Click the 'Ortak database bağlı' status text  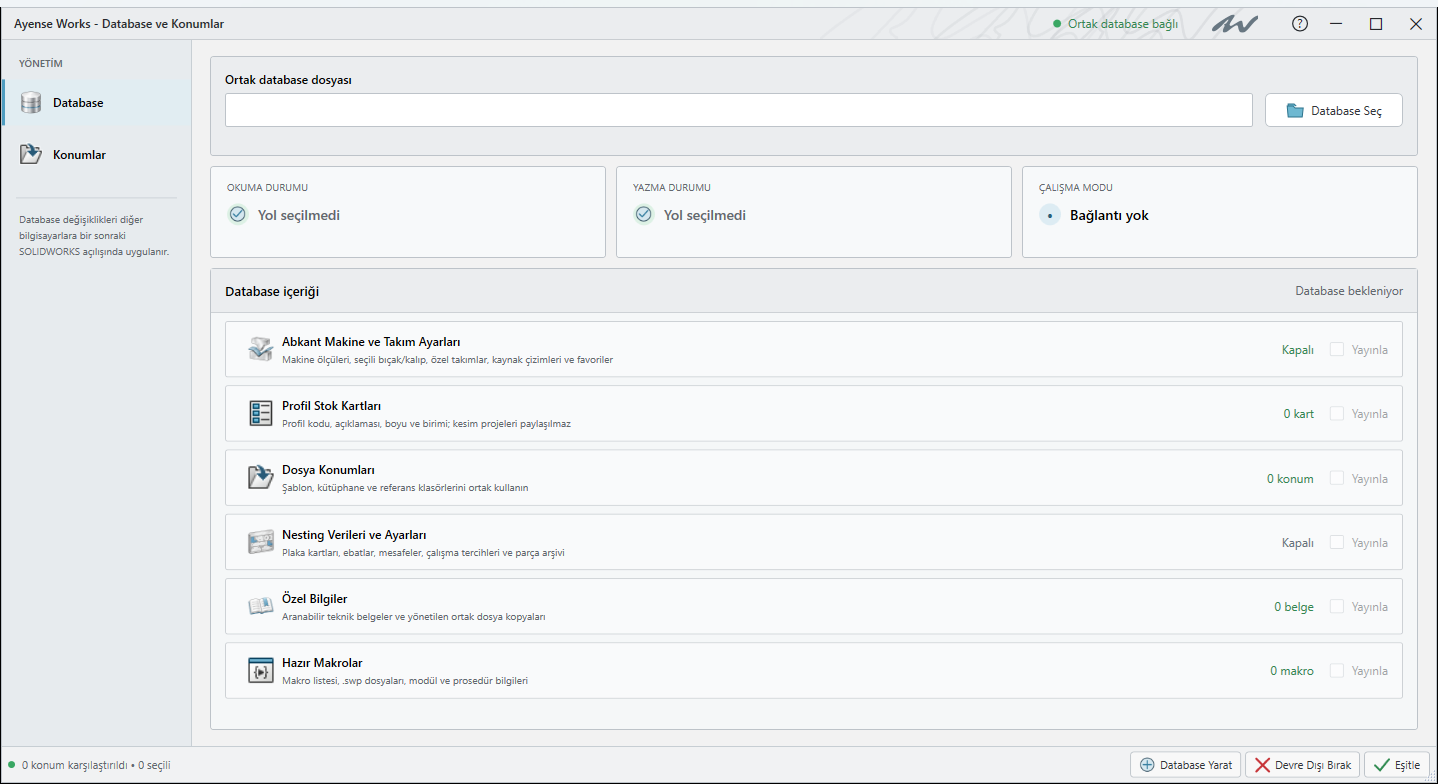click(1123, 24)
